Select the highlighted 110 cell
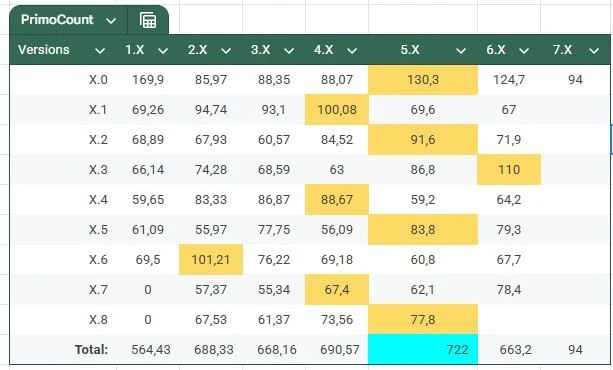The image size is (613, 370). tap(509, 170)
